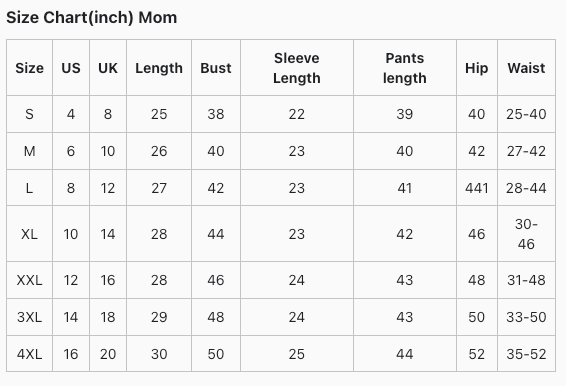
Task: Click the Bust column header
Action: (x=216, y=68)
